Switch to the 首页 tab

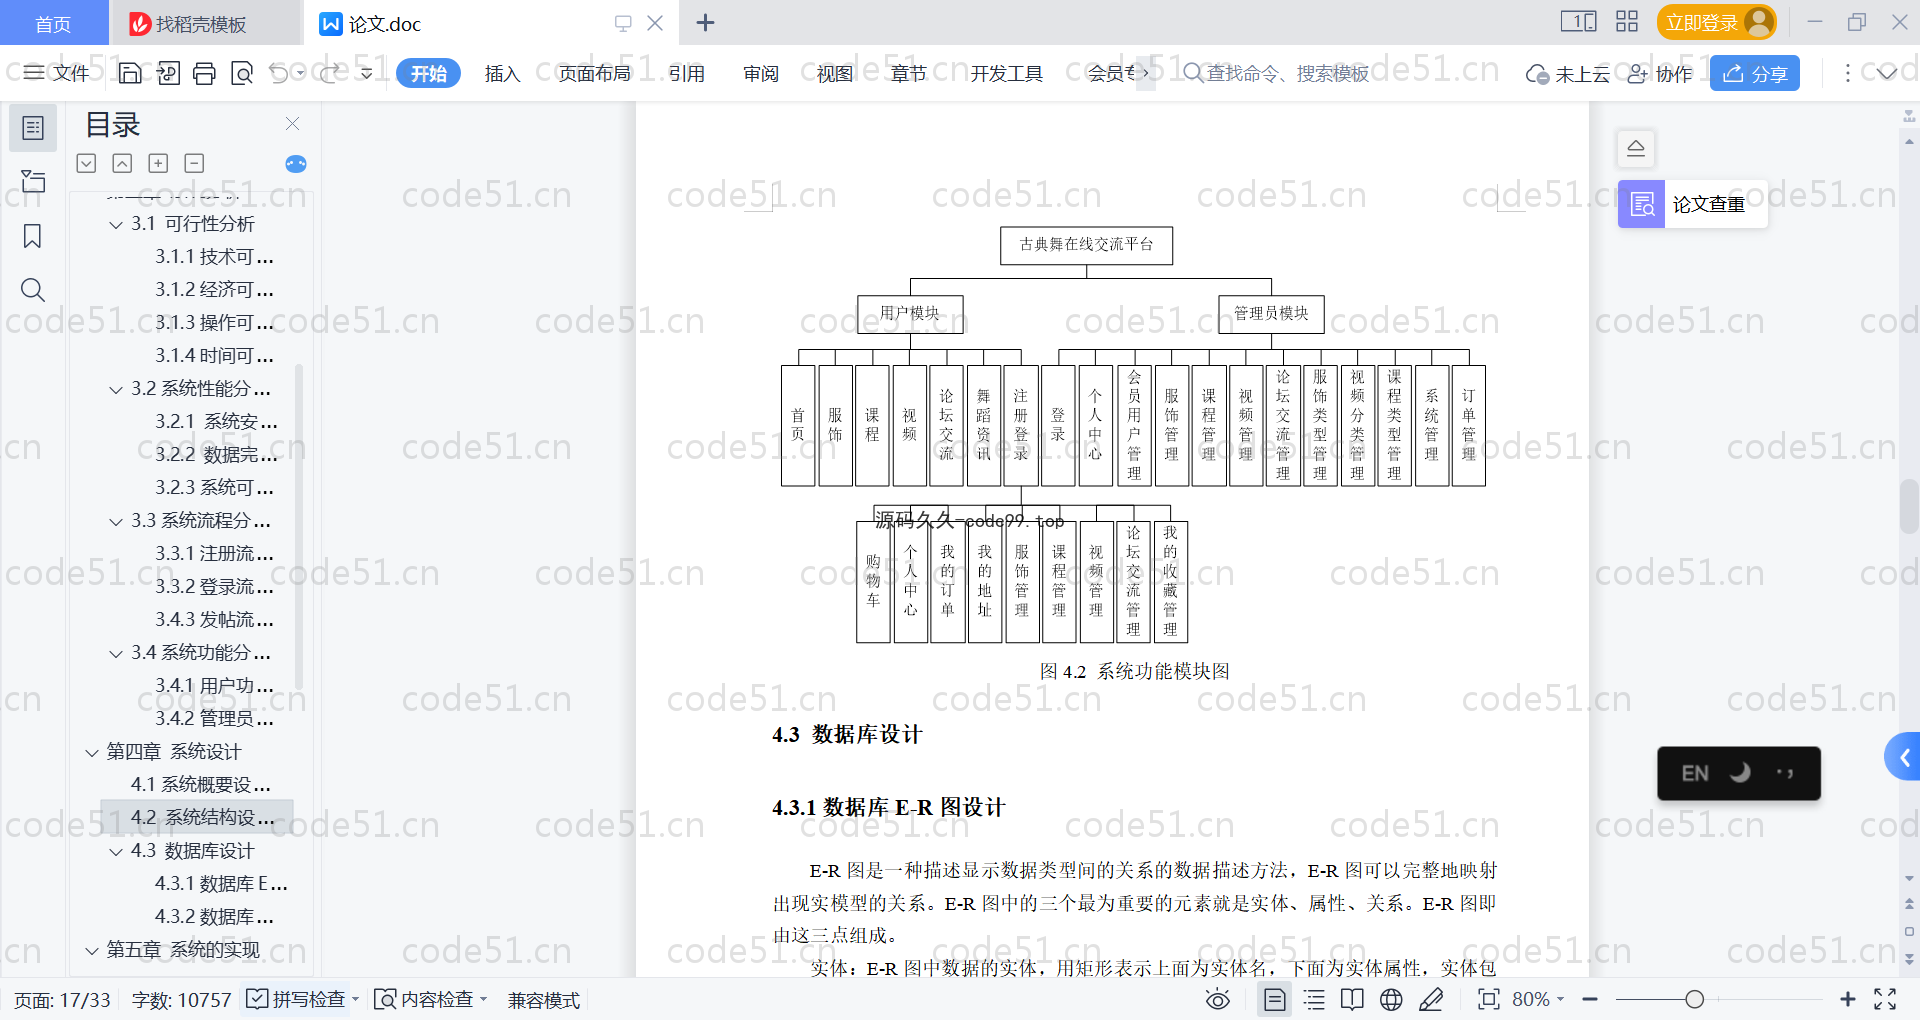pos(53,23)
